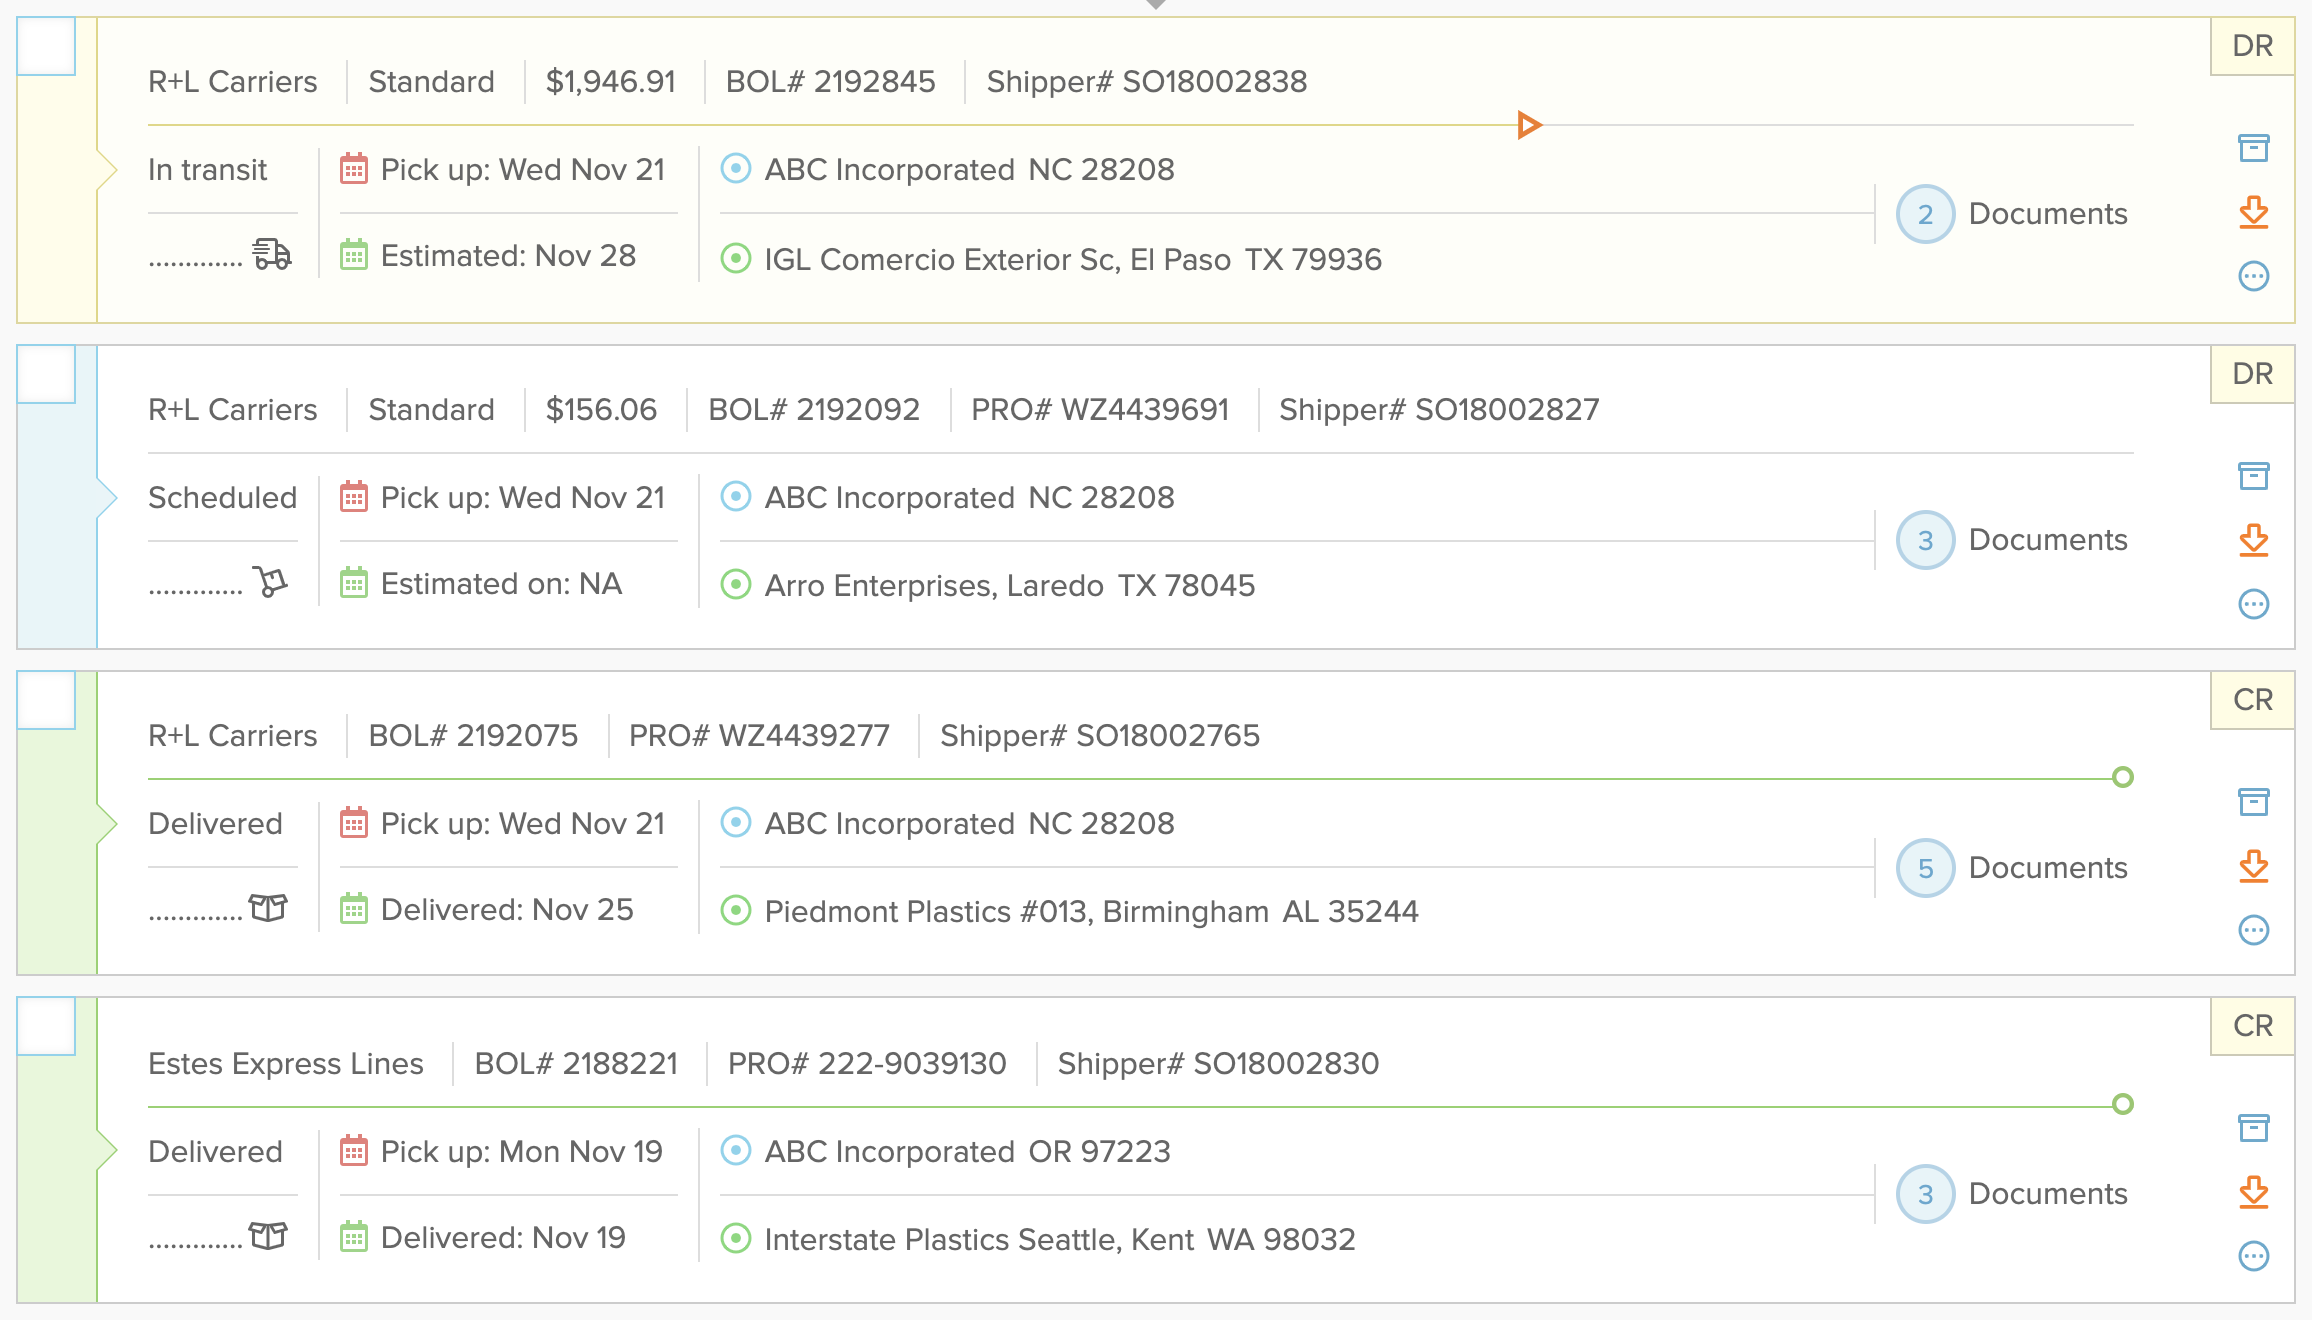This screenshot has height=1320, width=2312.
Task: Select checkbox for BOL# 2192092 shipment
Action: click(x=46, y=374)
